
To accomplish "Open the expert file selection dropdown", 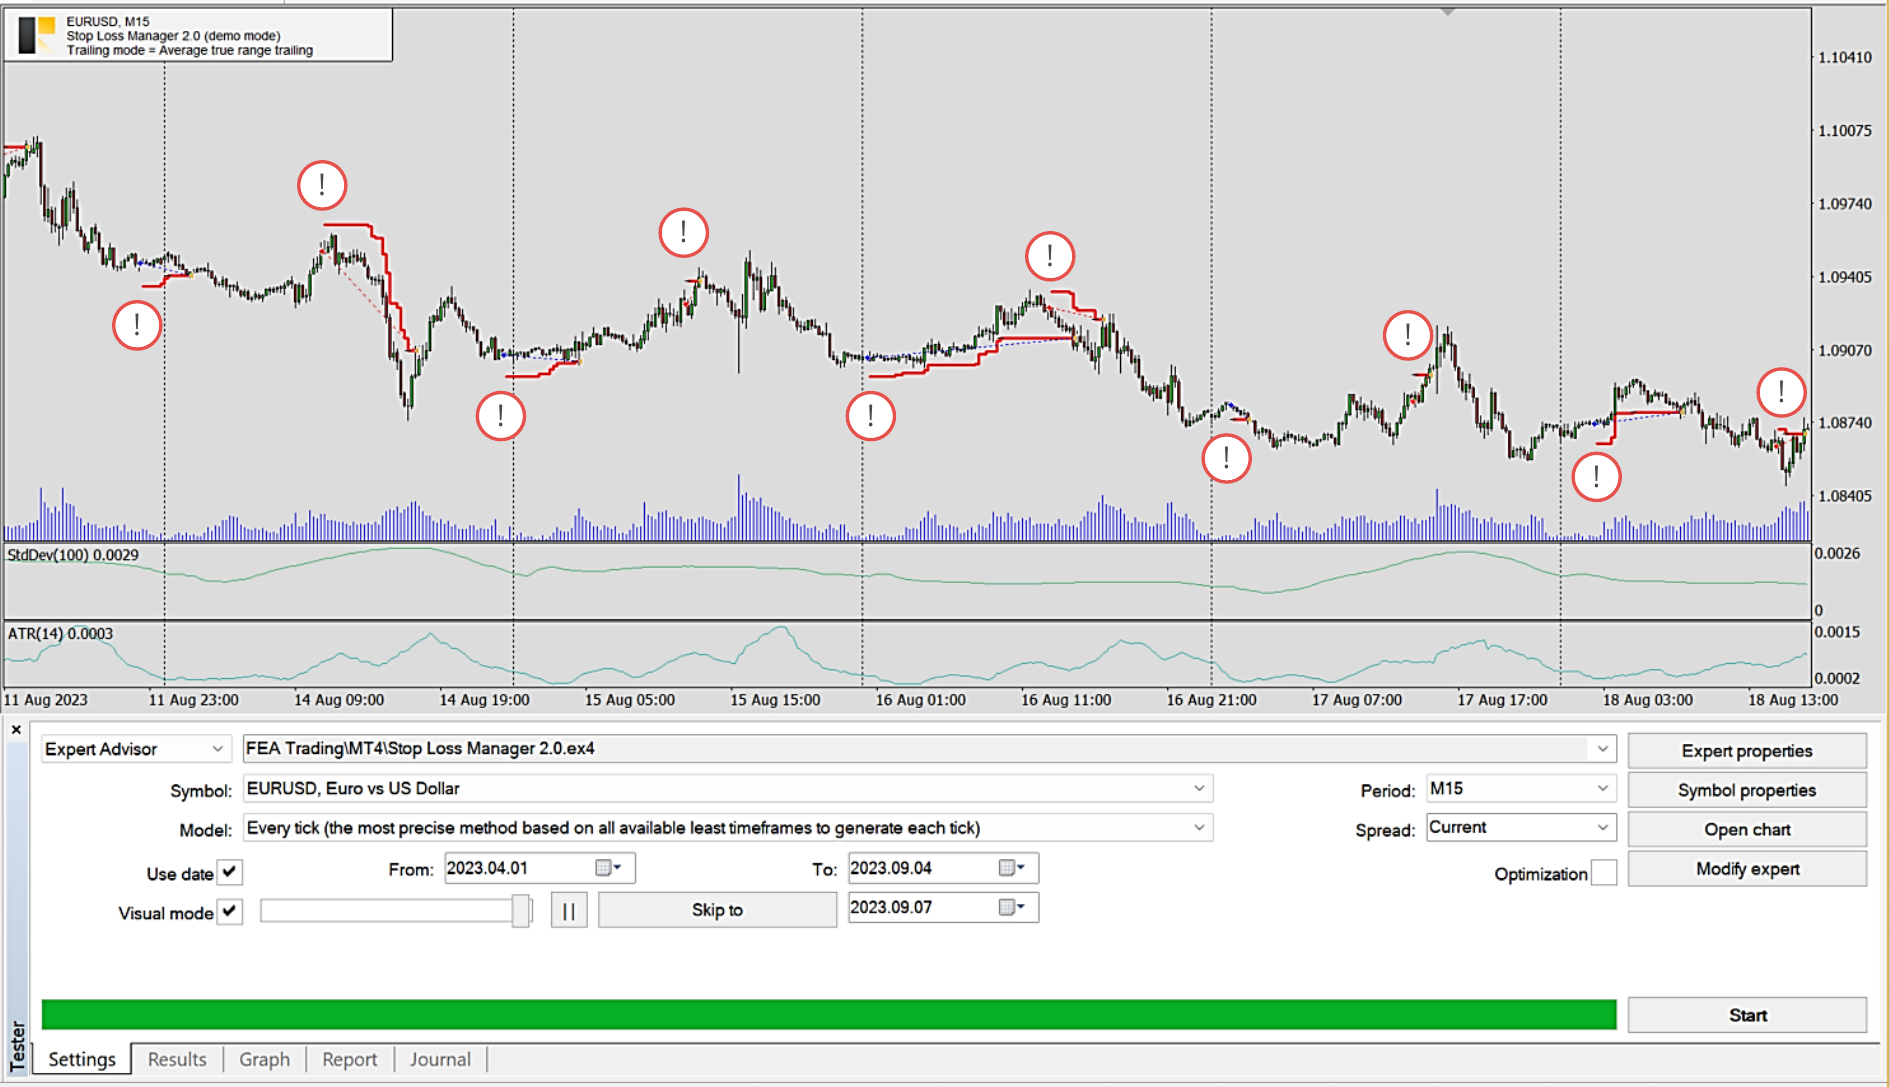I will 1602,748.
